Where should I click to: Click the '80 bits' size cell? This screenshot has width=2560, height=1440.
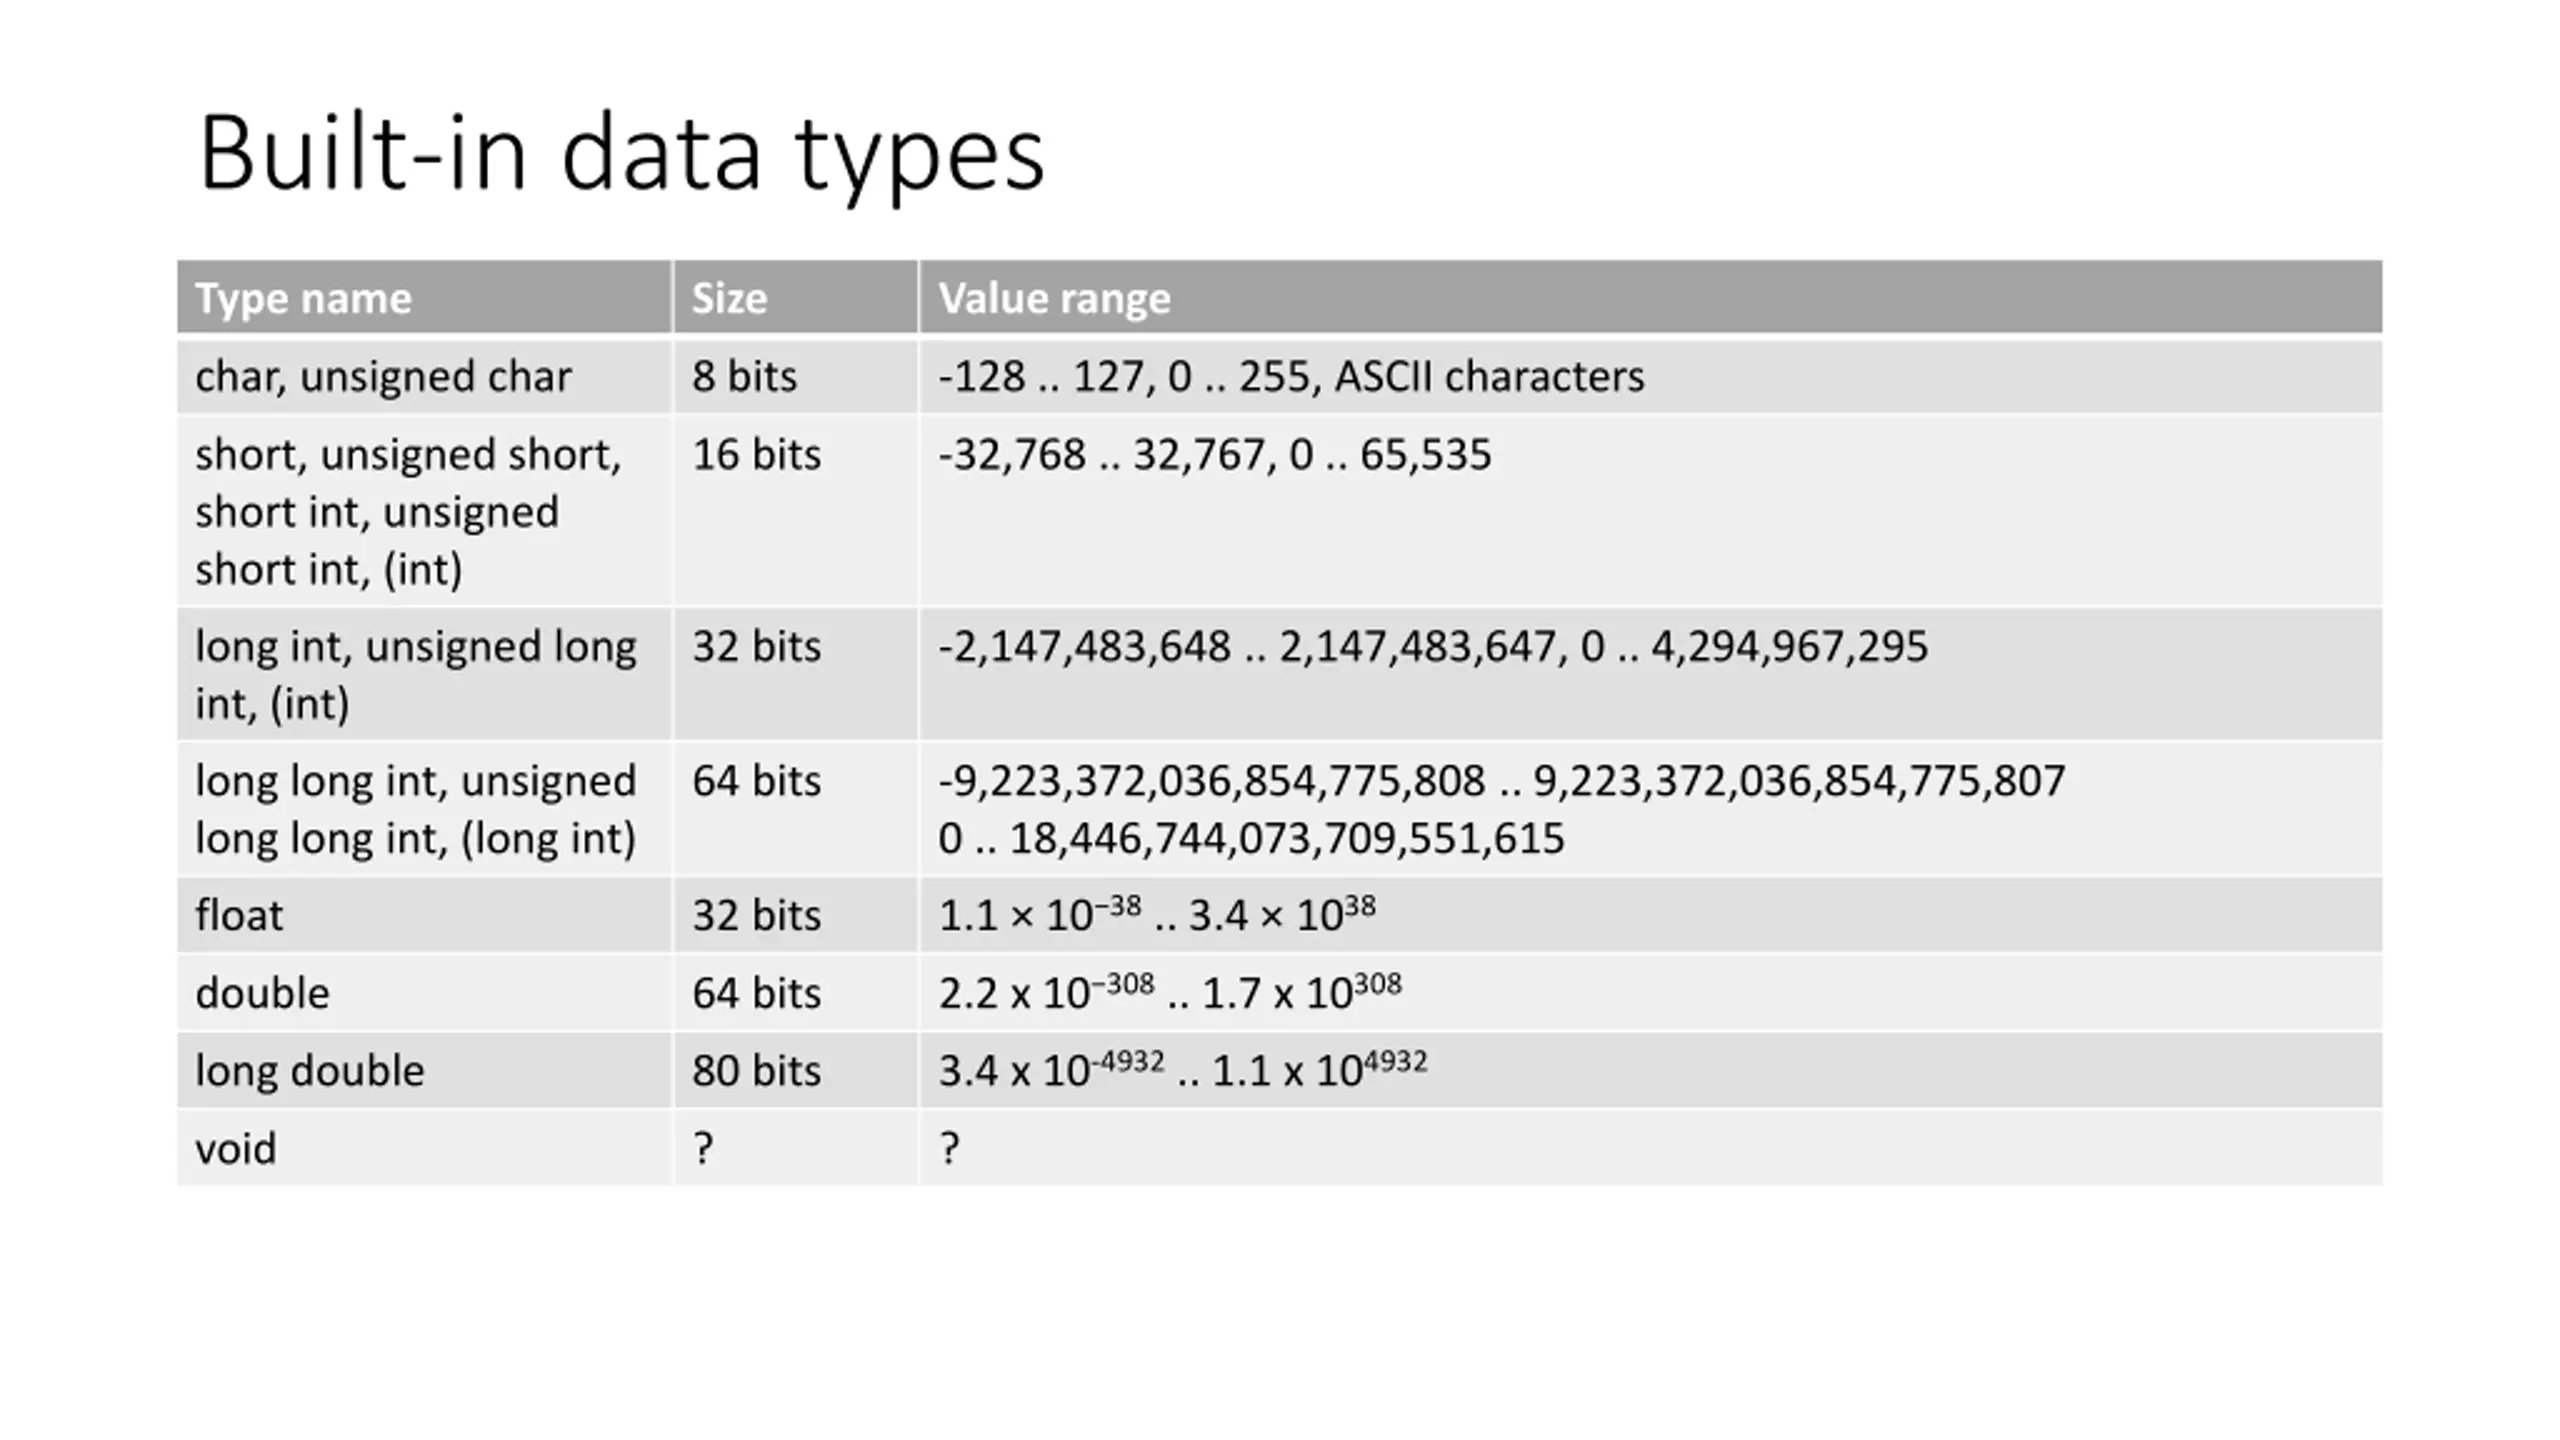click(x=795, y=1070)
